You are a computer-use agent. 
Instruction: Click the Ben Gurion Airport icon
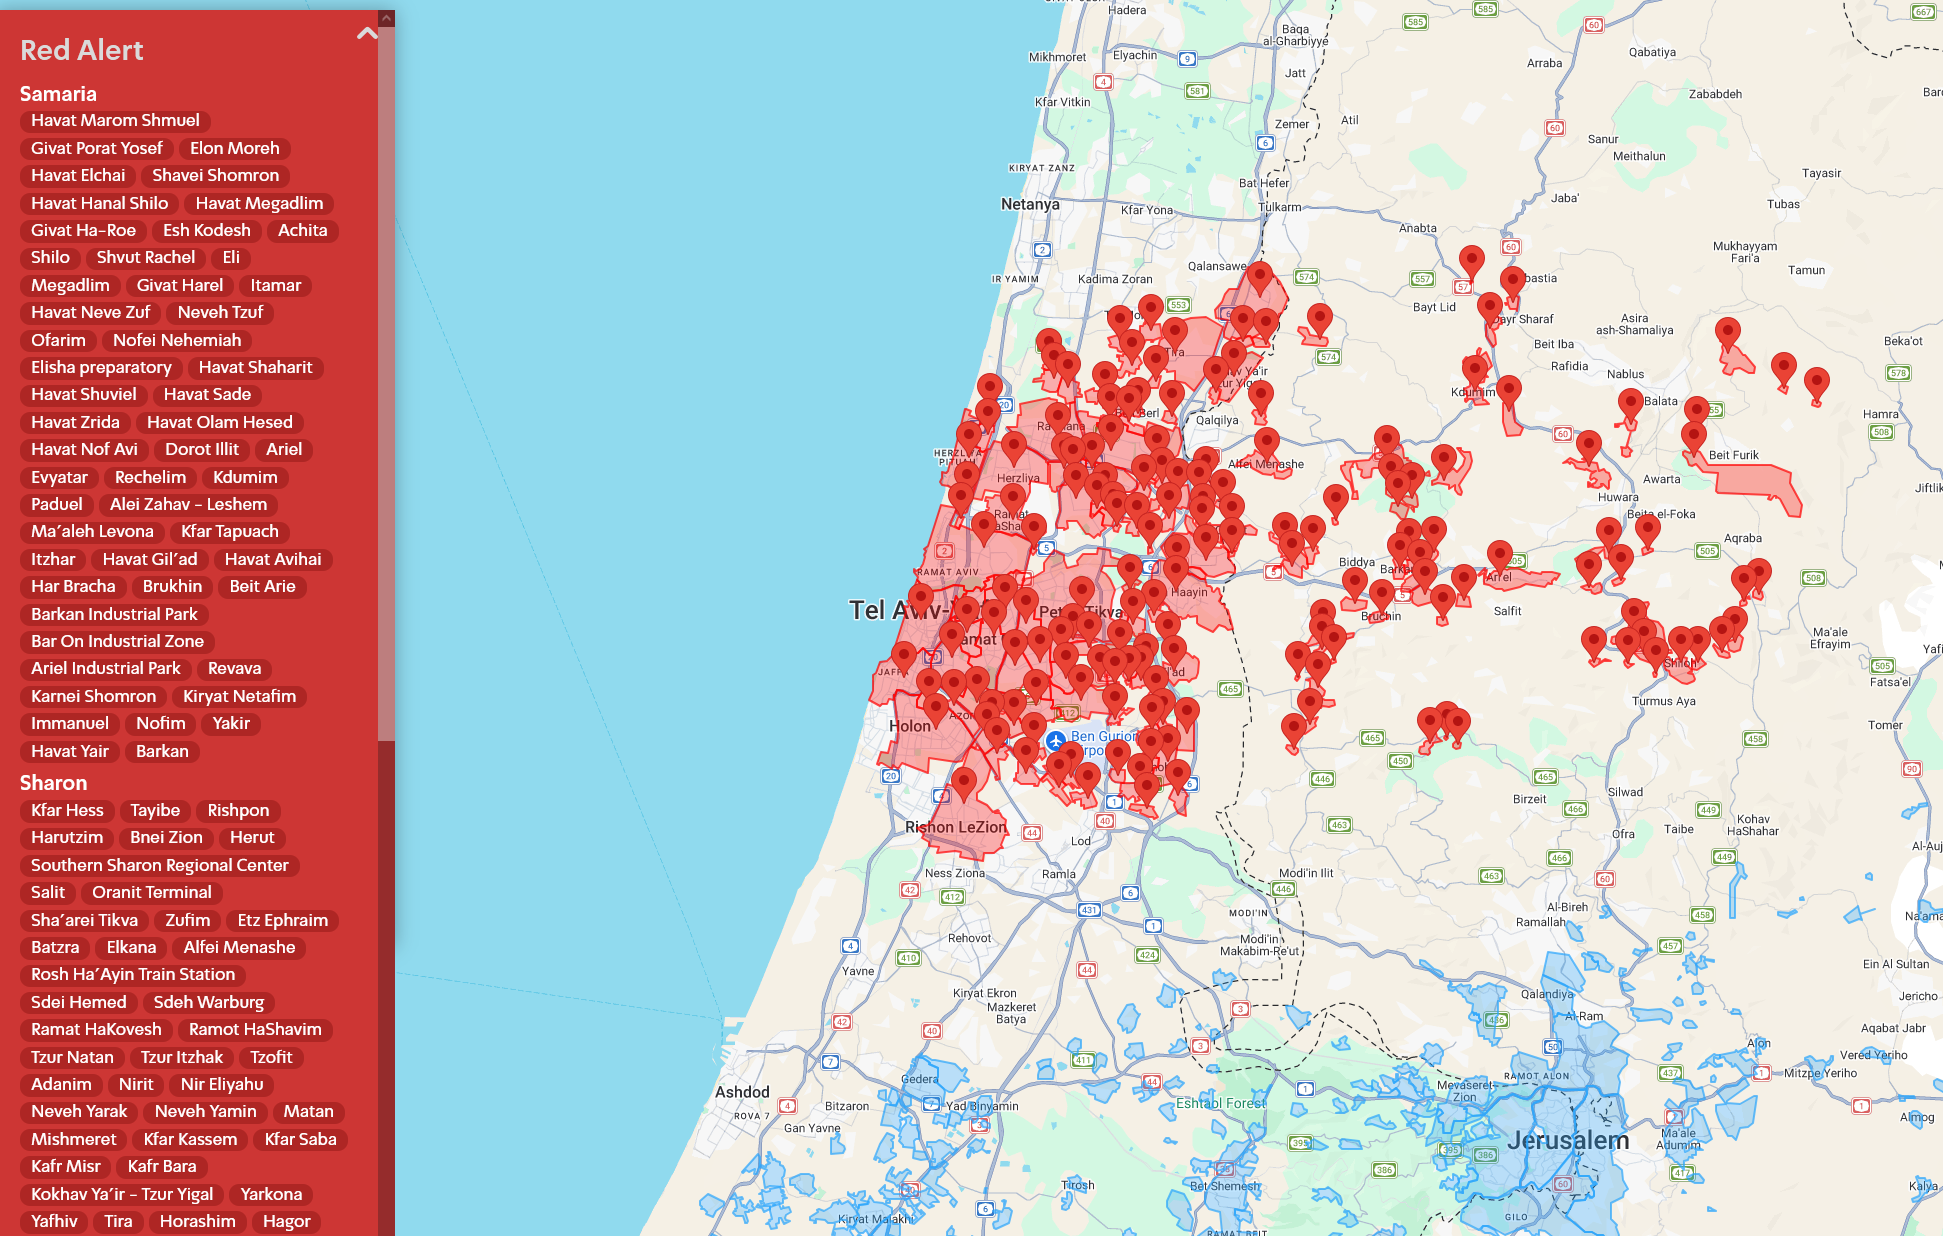[x=1055, y=741]
